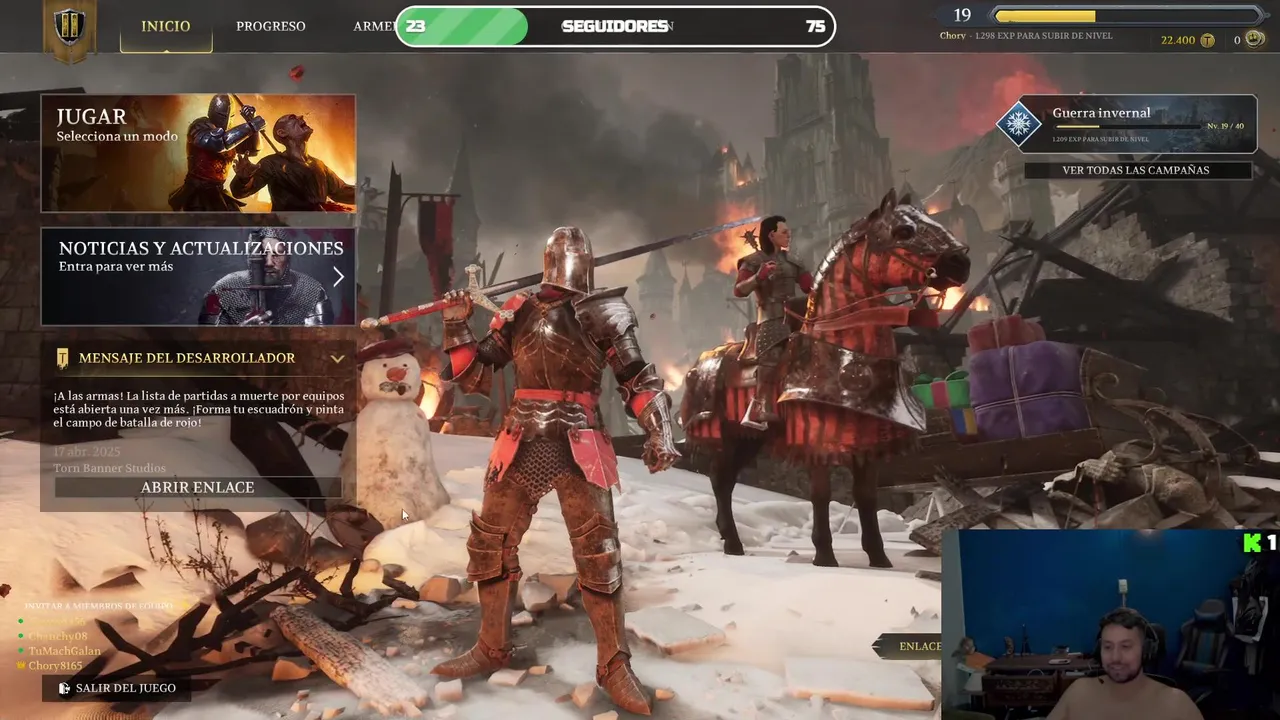Click the gold coin currency icon
This screenshot has width=1280, height=720.
click(x=1207, y=40)
